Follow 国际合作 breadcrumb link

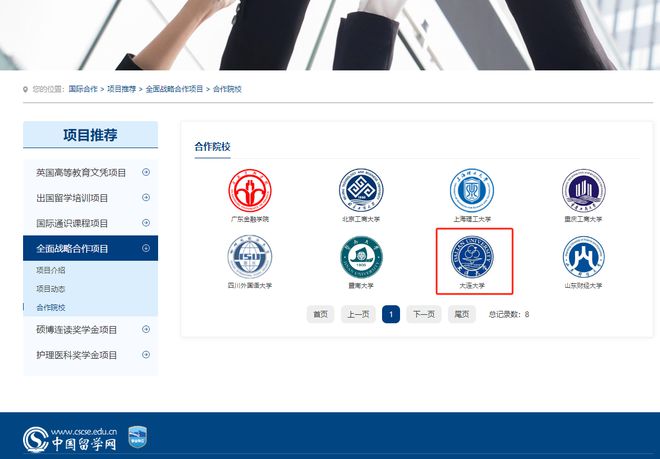coord(83,89)
